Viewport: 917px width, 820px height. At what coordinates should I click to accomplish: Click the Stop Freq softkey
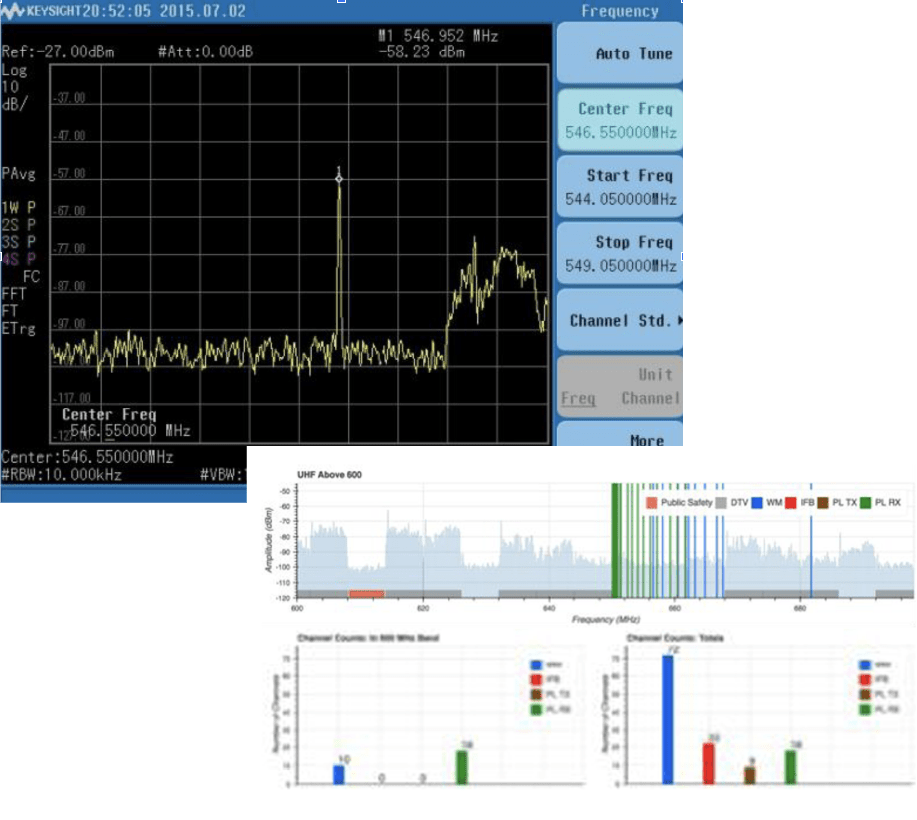619,250
